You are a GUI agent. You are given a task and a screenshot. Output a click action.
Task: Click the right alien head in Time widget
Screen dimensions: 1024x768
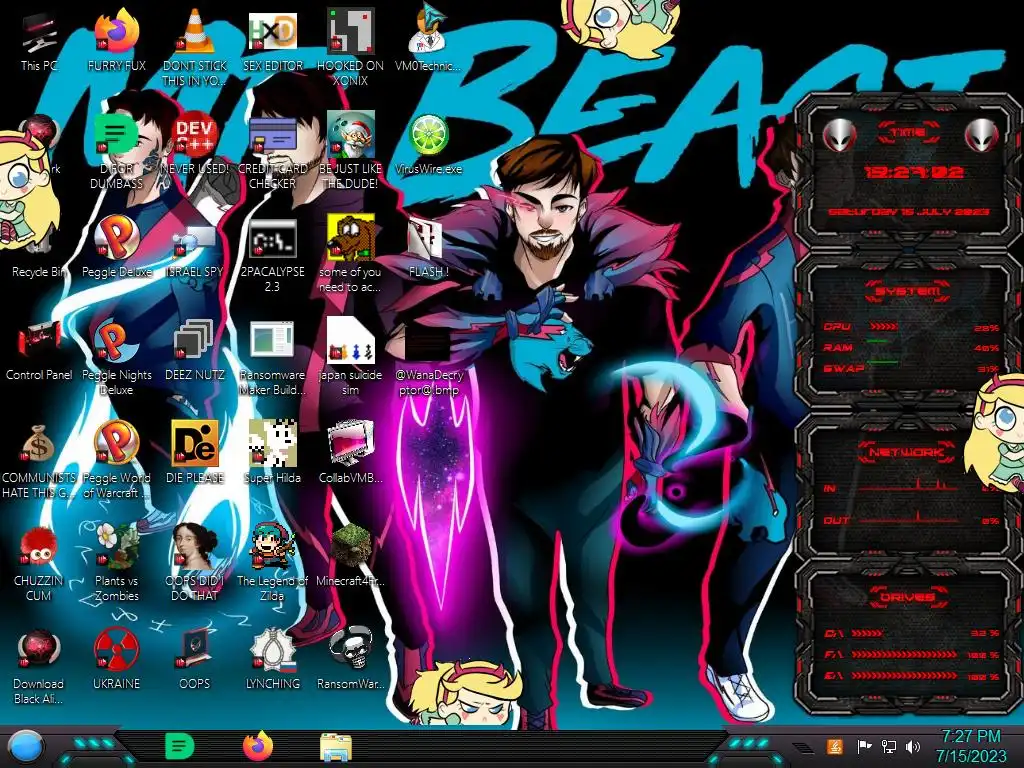[x=982, y=135]
